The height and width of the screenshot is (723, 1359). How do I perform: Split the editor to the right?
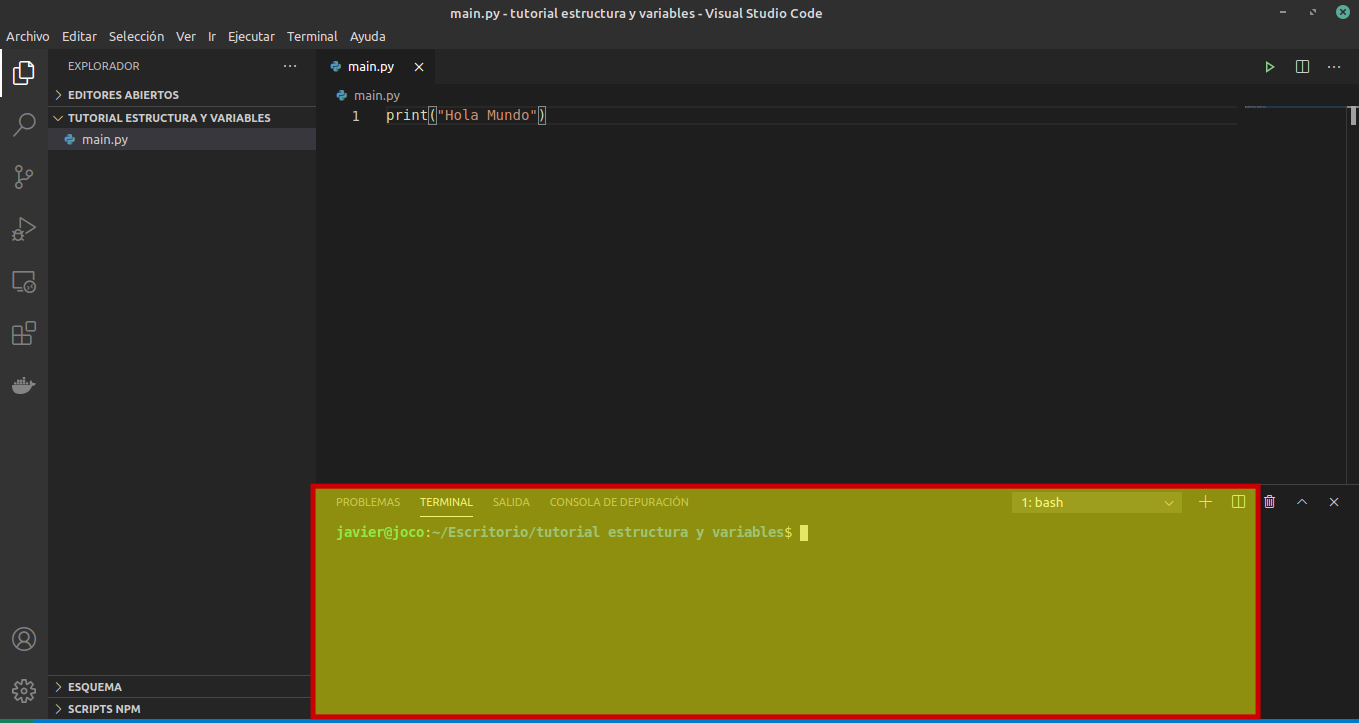1302,67
